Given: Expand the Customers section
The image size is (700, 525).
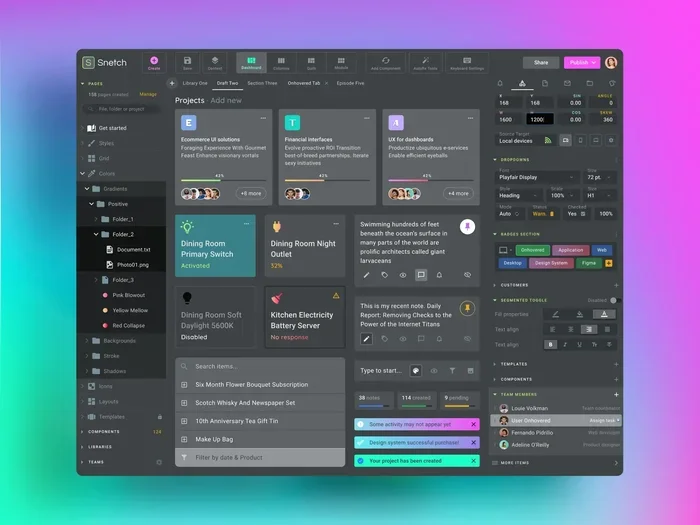Looking at the screenshot, I should point(495,285).
